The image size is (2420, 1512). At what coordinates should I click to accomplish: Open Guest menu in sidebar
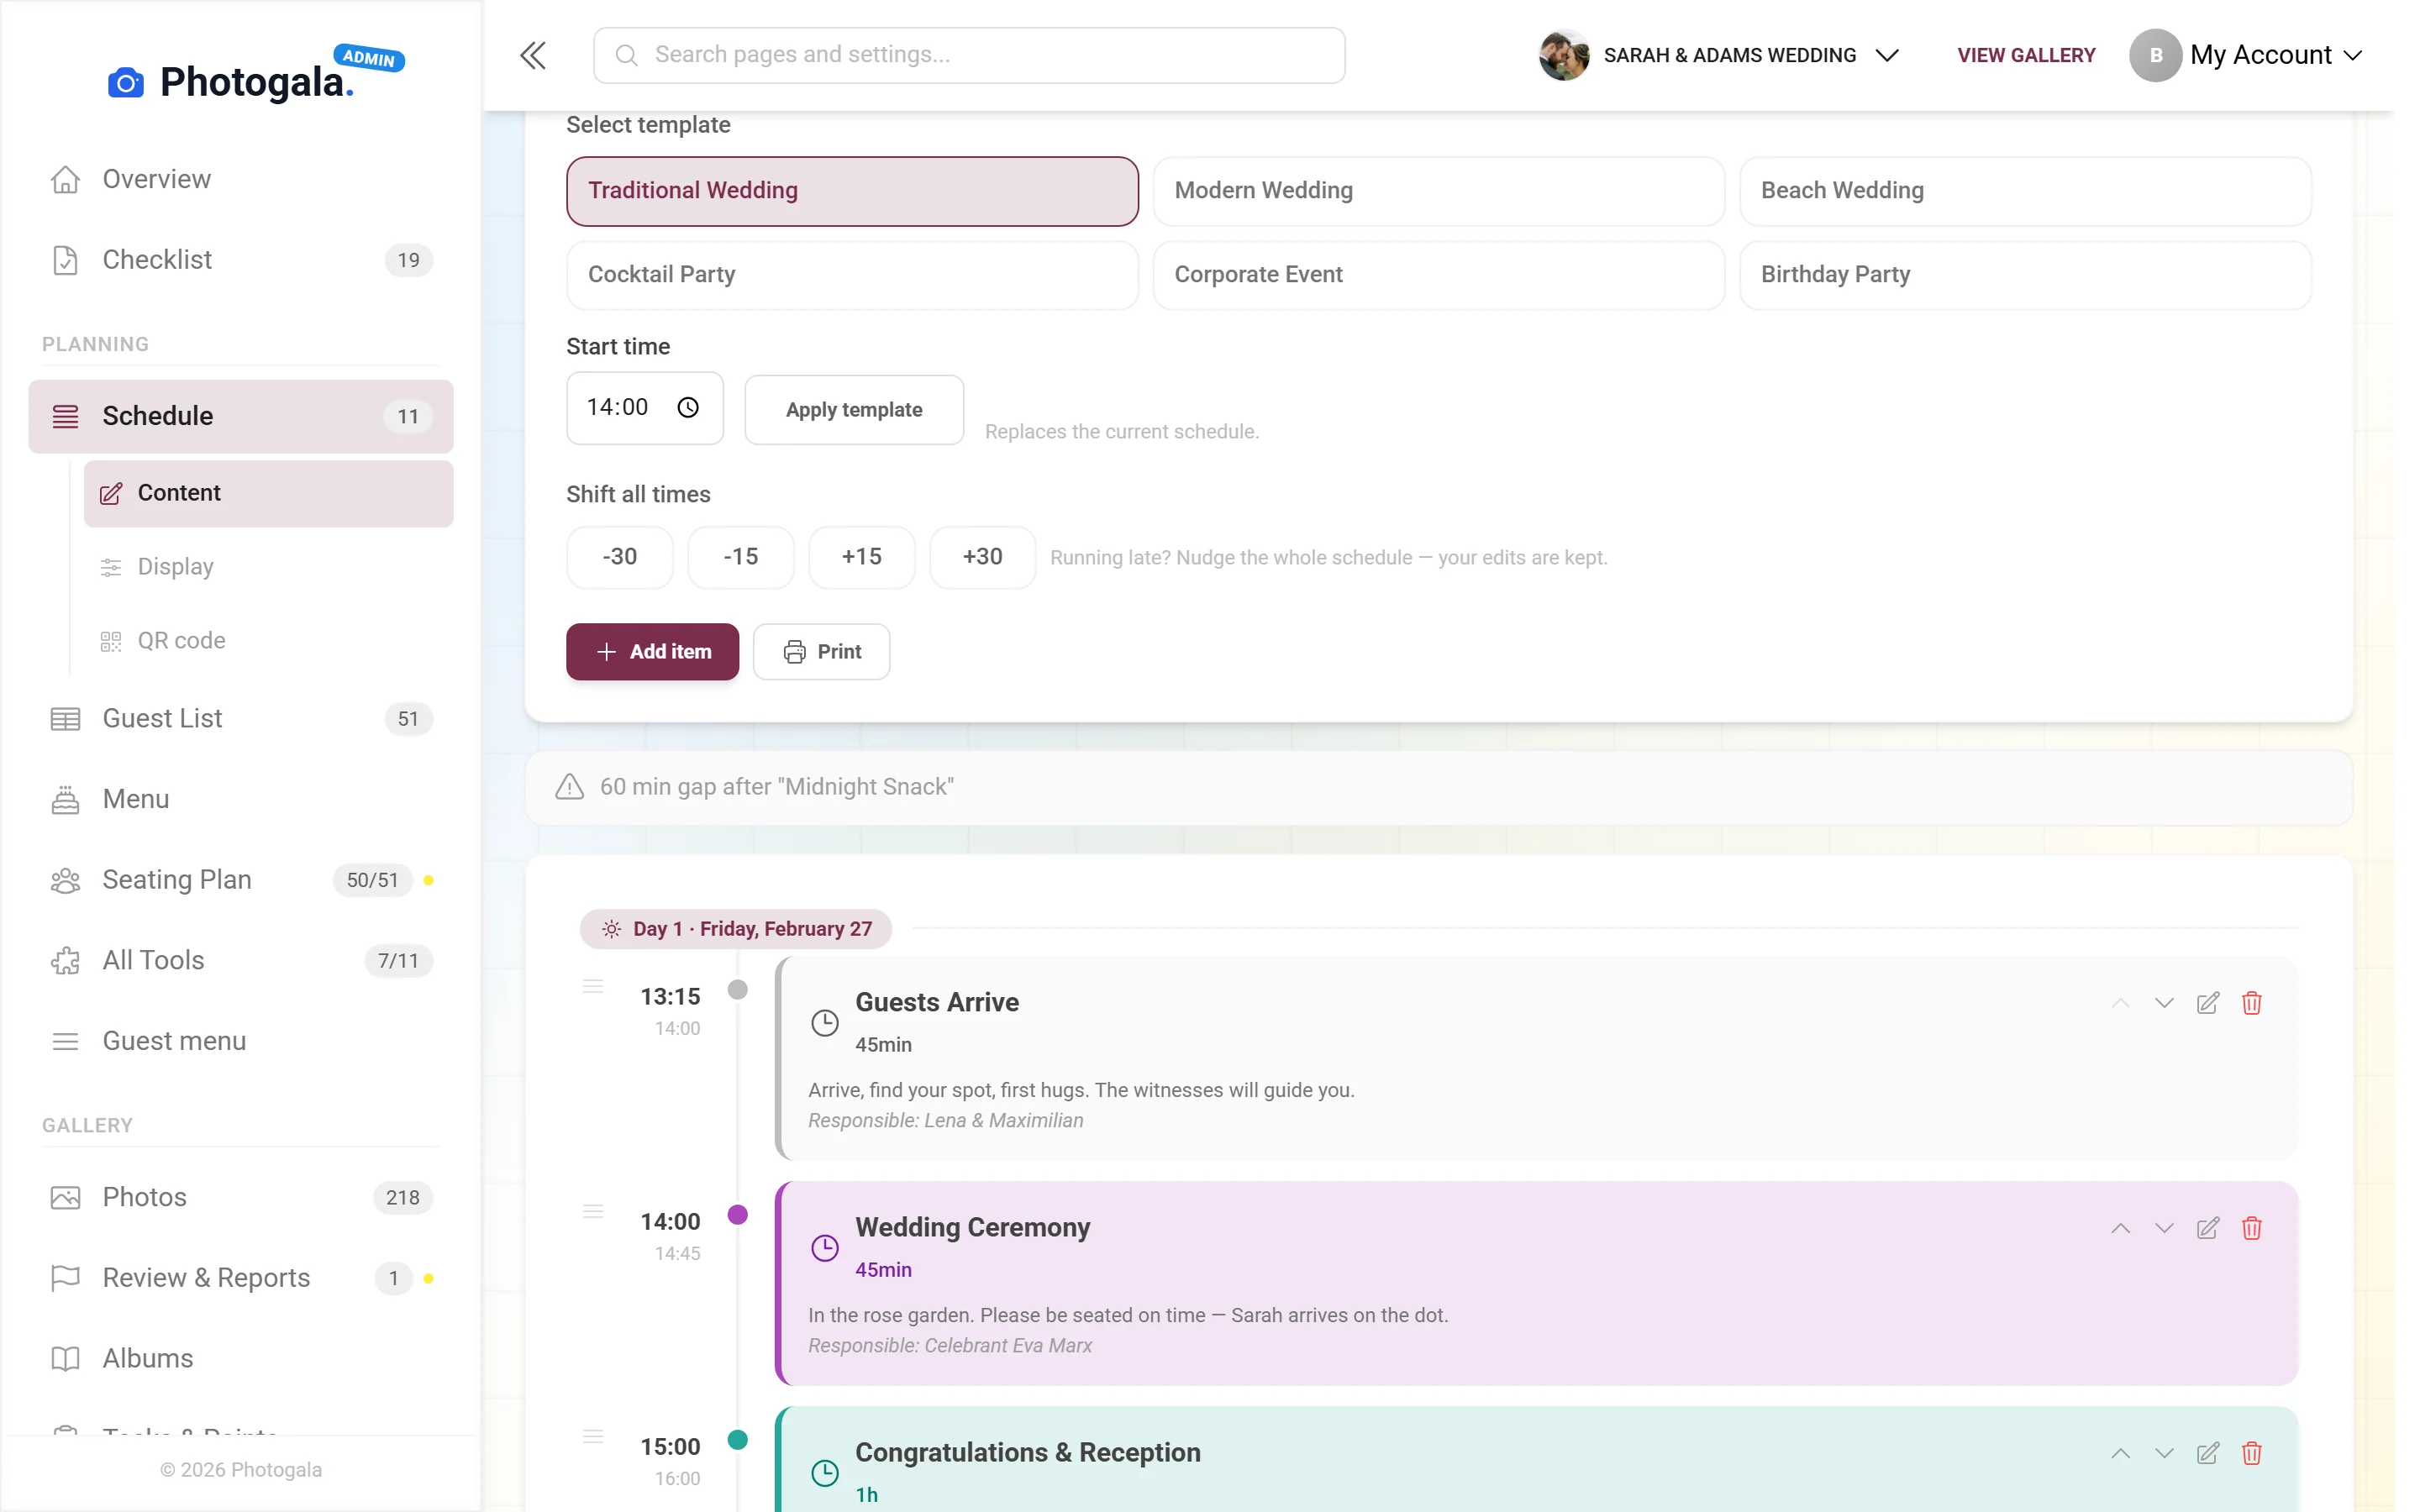(x=241, y=1041)
